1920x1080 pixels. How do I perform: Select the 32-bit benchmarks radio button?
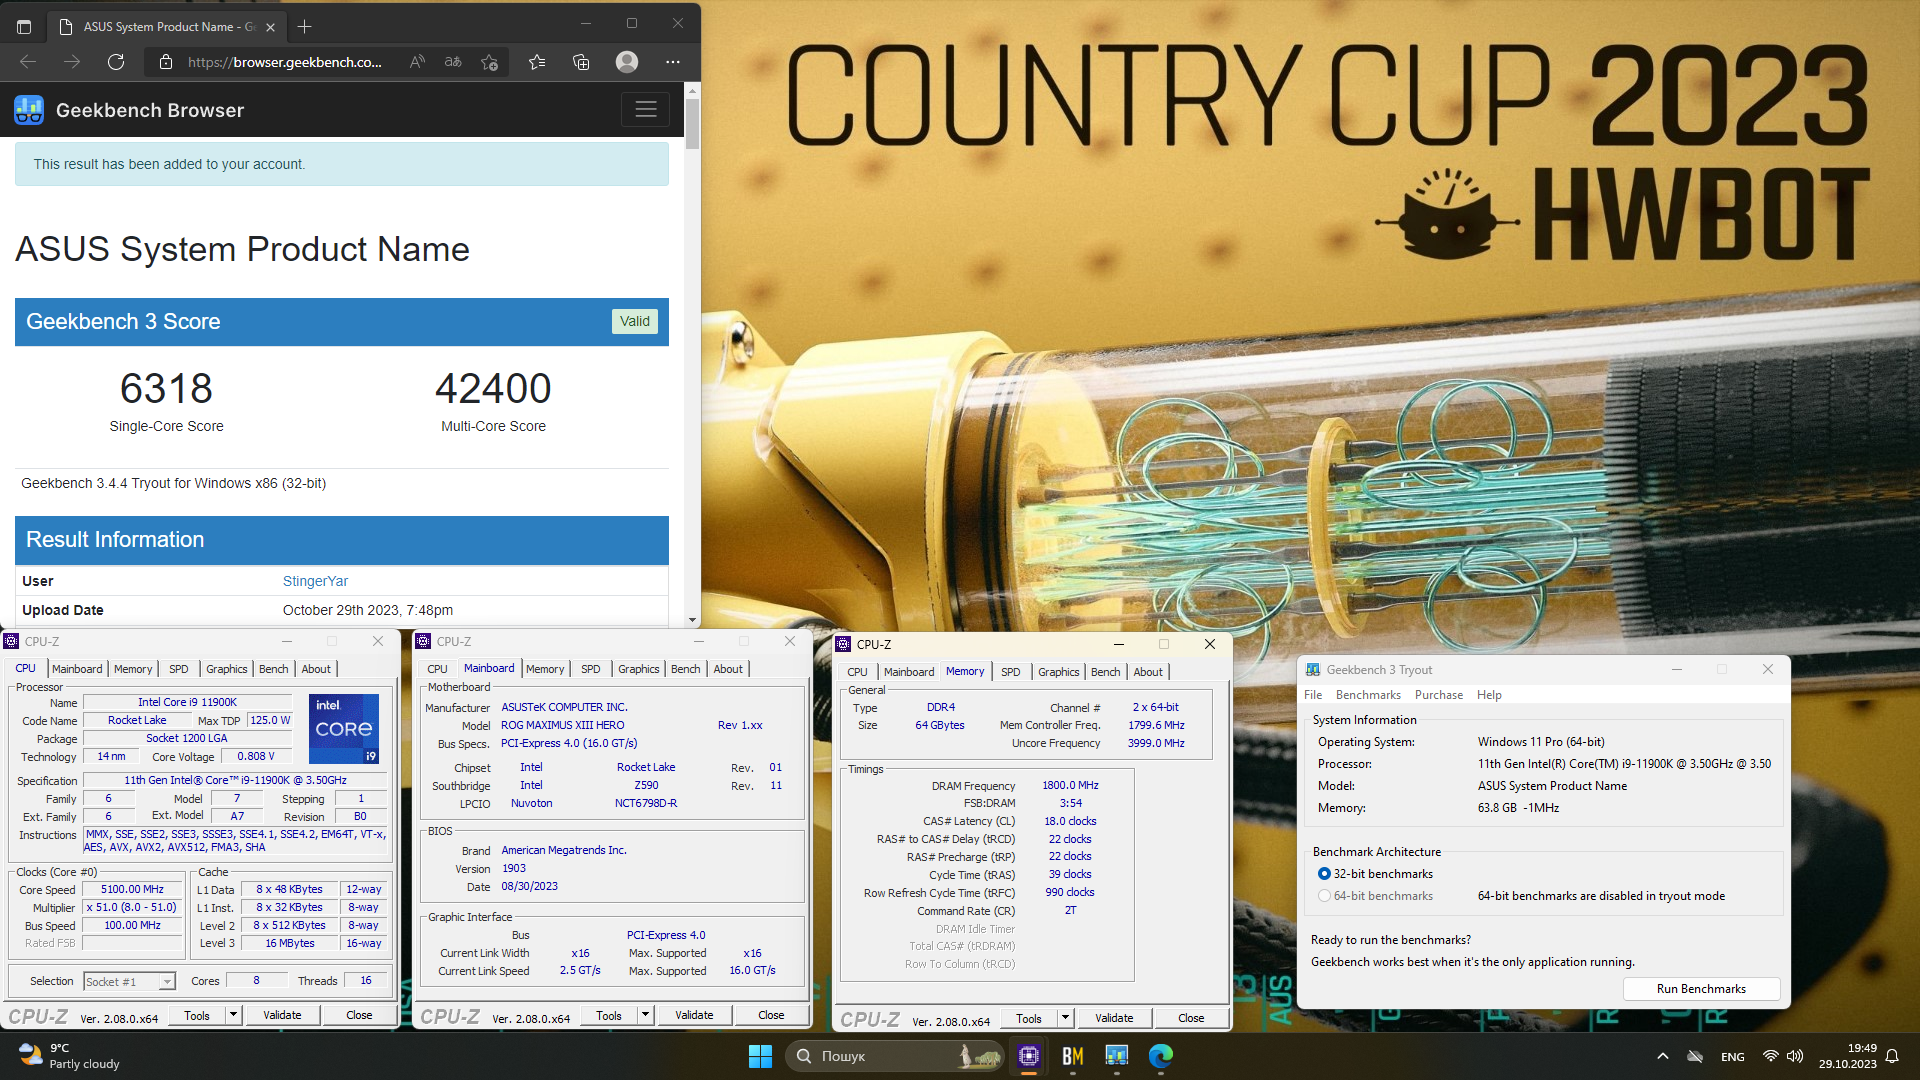(x=1324, y=874)
